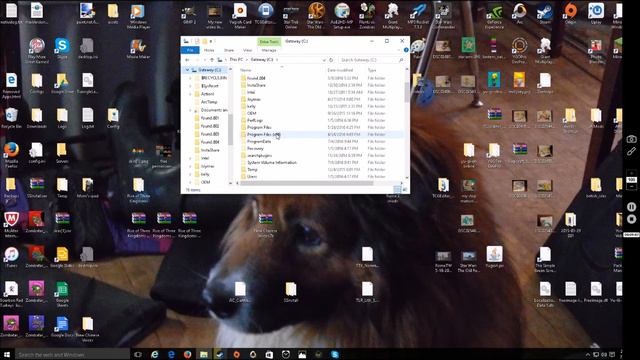Select the Steam desktop shortcut

545,14
